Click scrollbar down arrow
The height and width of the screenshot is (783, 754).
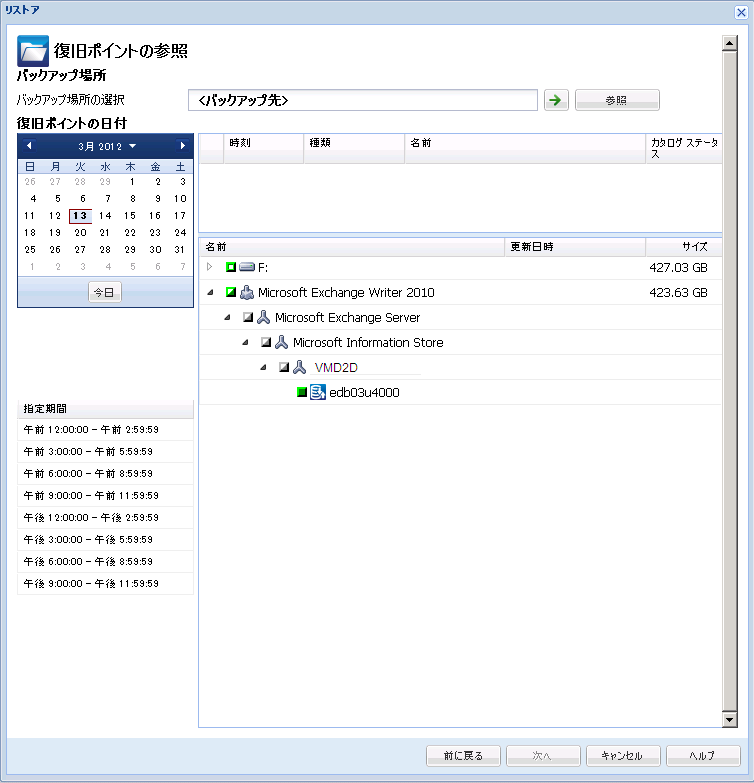point(730,720)
